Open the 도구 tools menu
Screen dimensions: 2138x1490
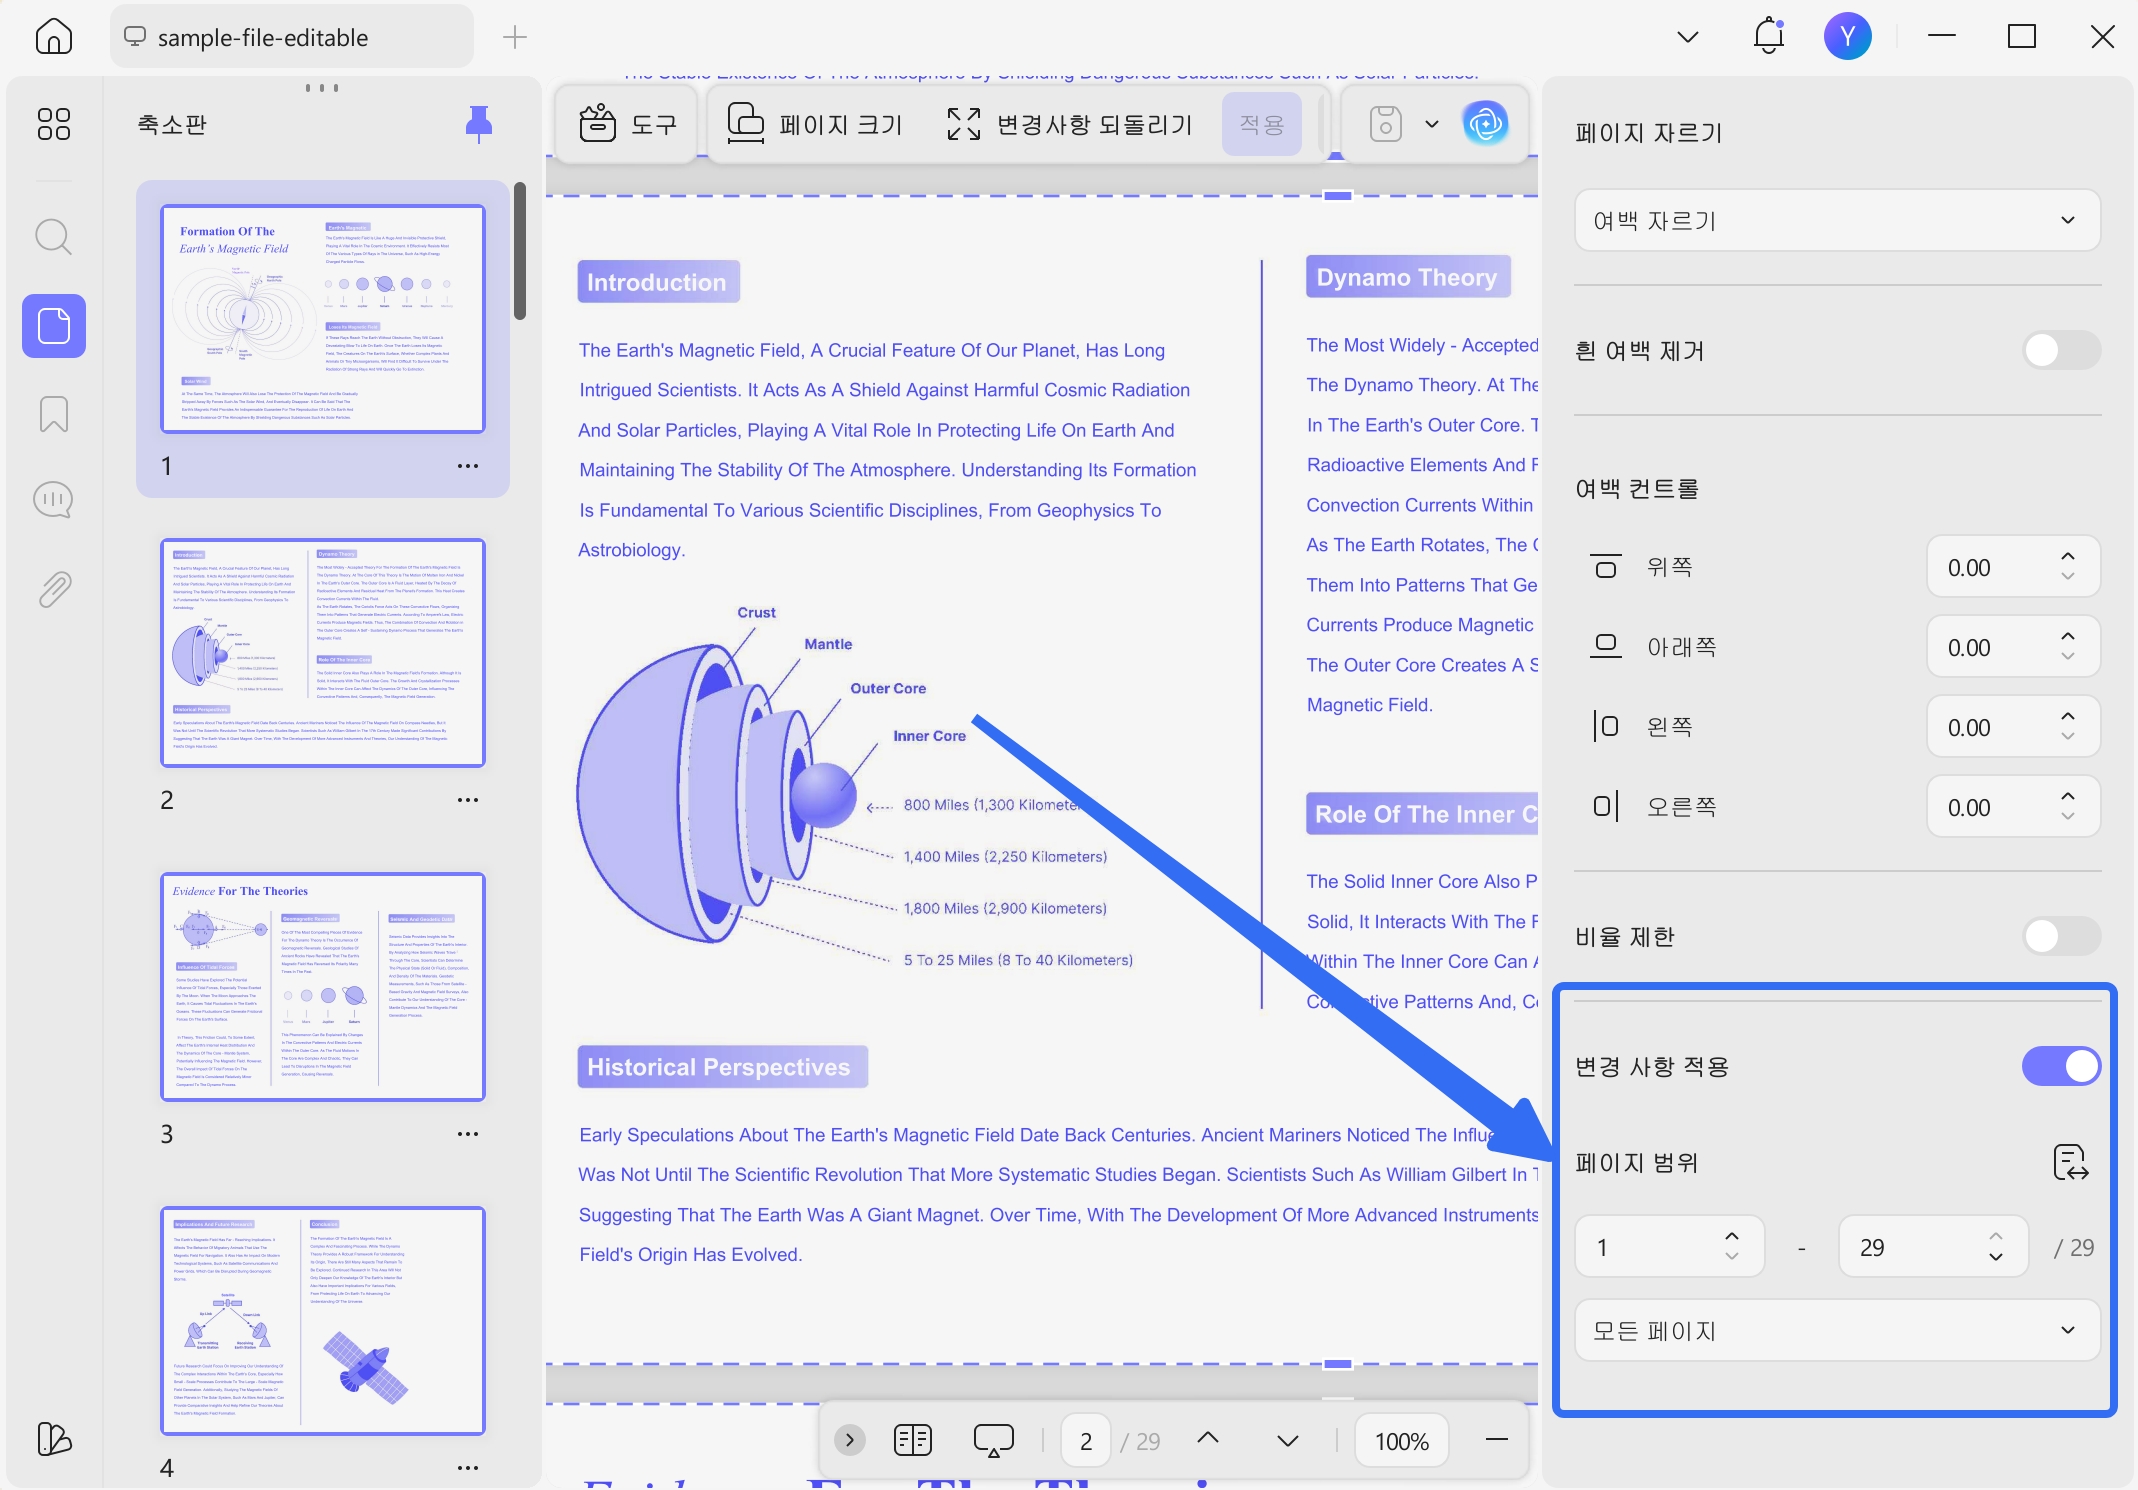coord(627,124)
